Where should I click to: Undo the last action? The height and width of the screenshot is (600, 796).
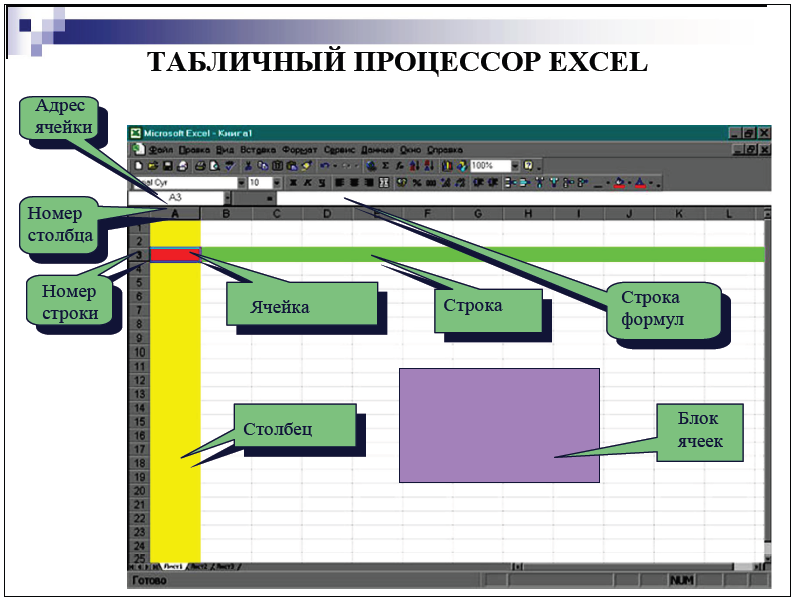point(324,165)
